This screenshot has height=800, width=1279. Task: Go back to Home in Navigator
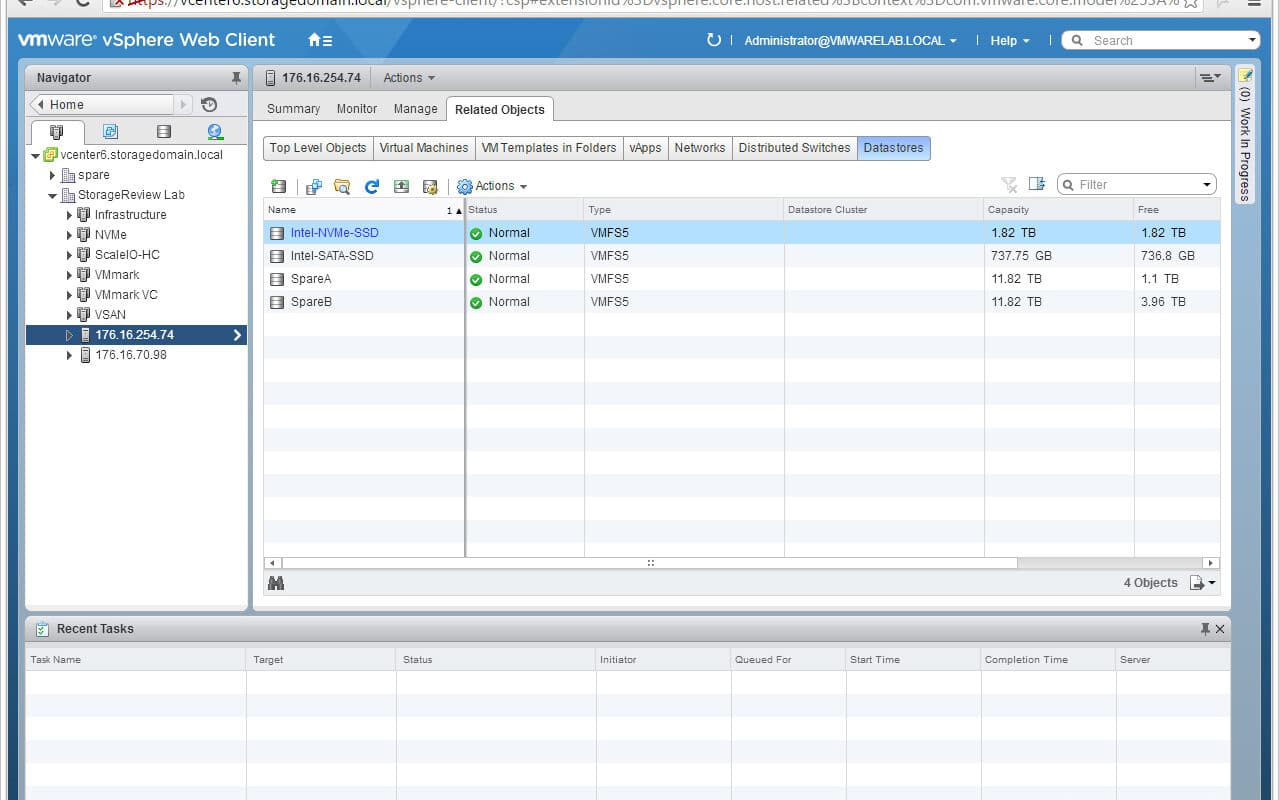point(103,104)
